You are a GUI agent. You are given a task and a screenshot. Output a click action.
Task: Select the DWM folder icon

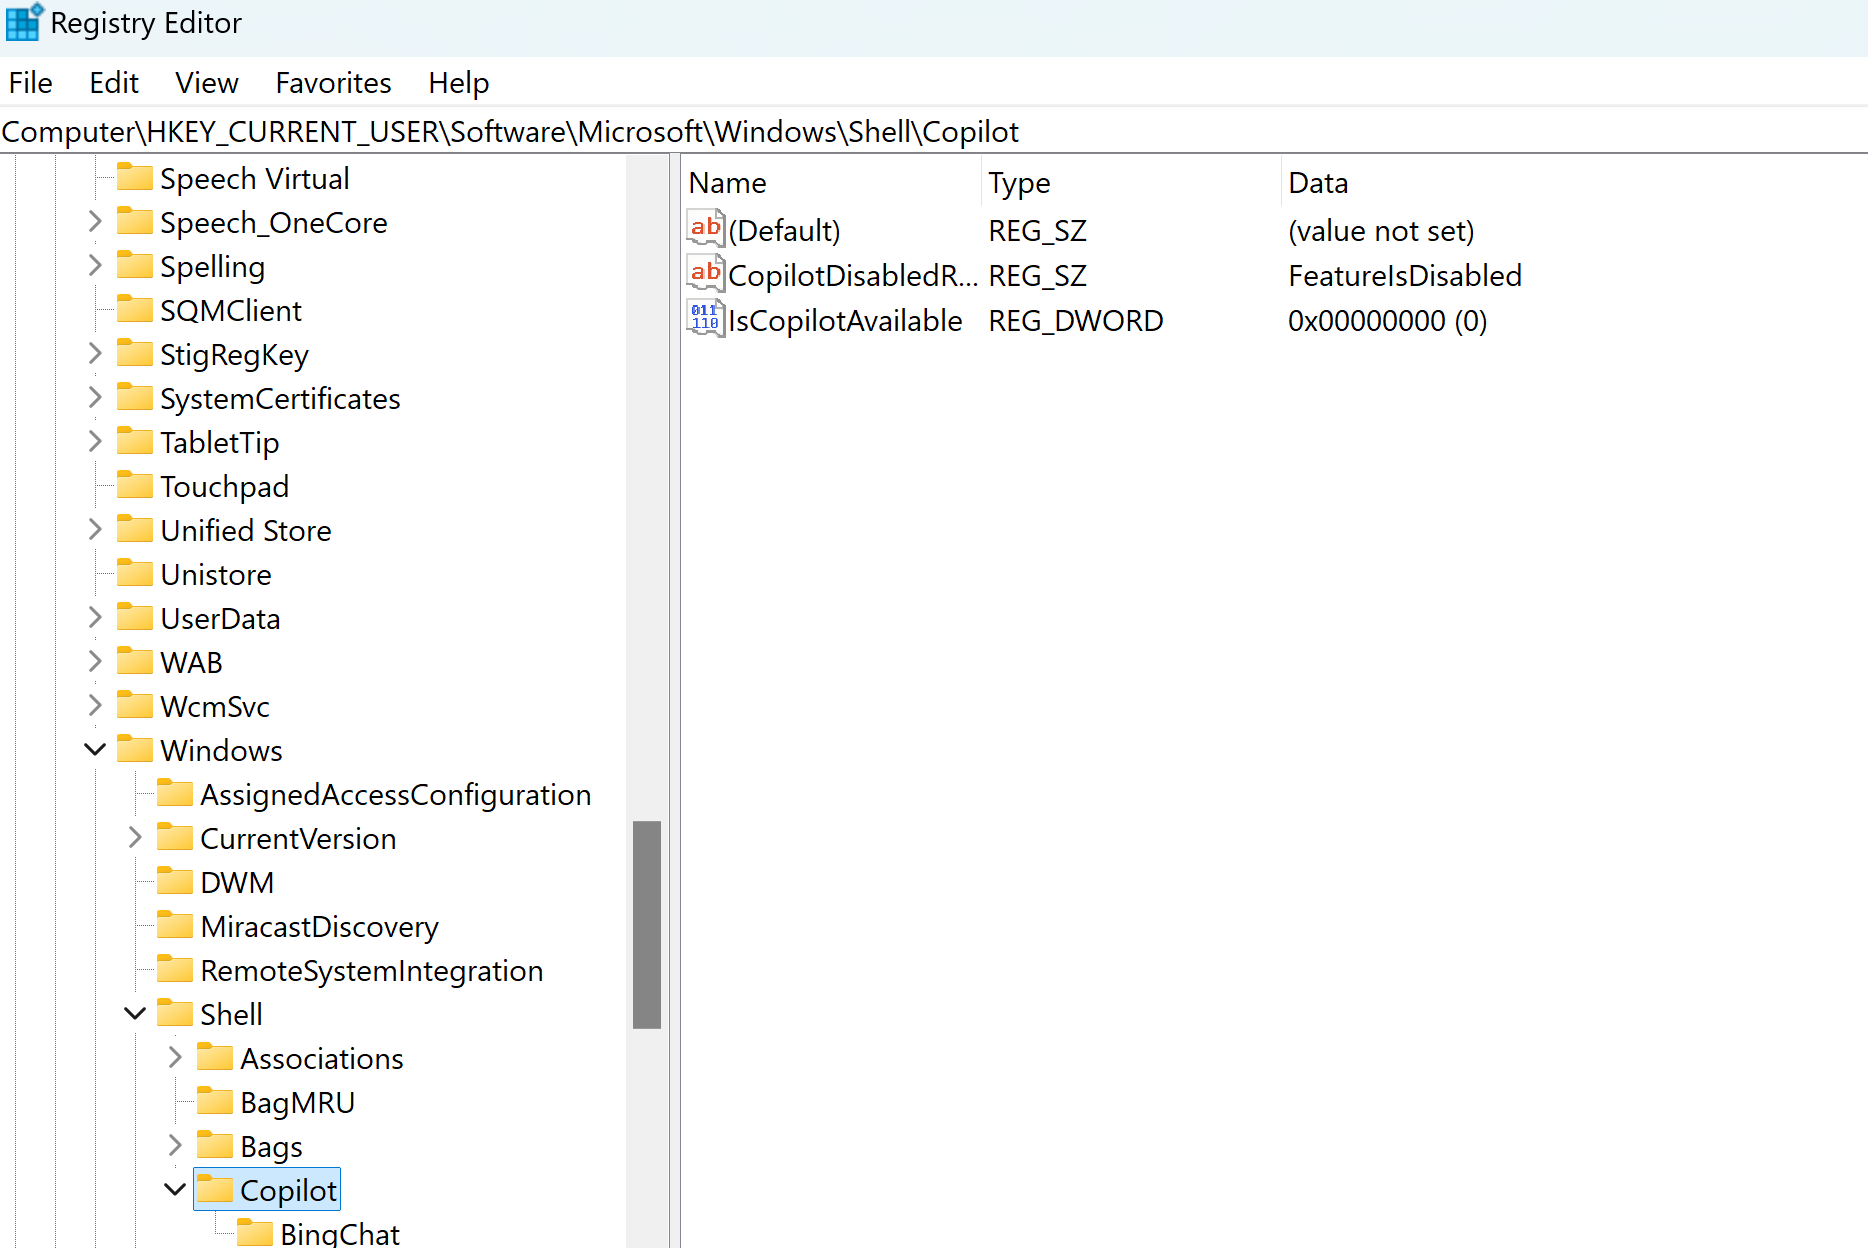(175, 881)
